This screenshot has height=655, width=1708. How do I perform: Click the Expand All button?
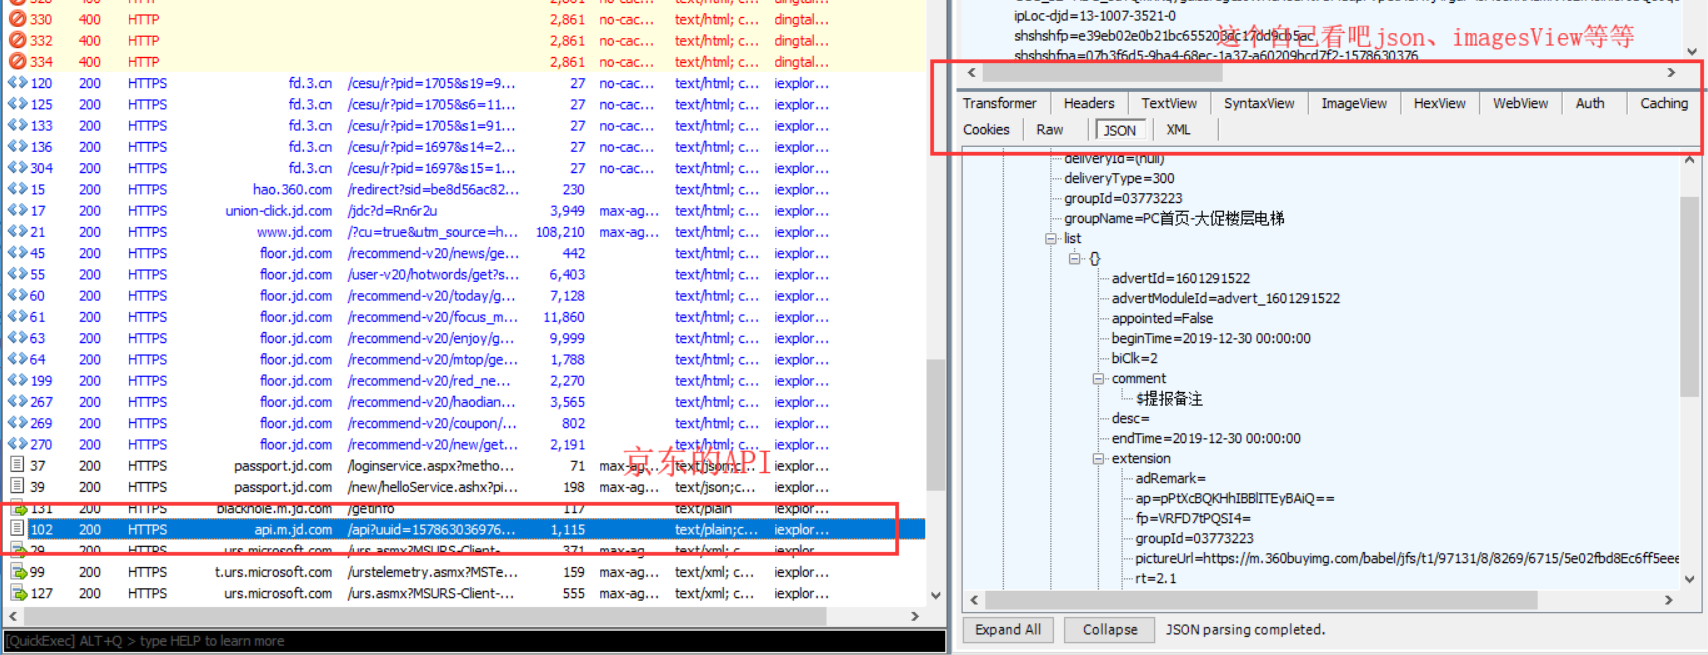click(x=1008, y=630)
